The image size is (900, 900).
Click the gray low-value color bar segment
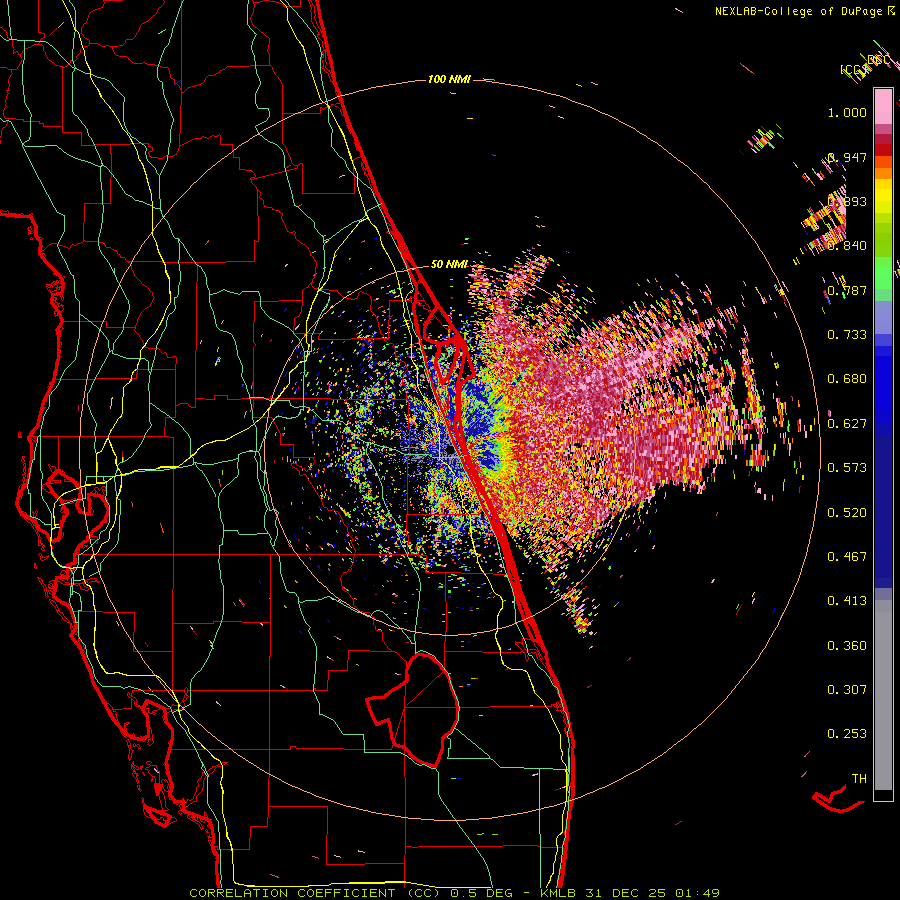tap(883, 695)
